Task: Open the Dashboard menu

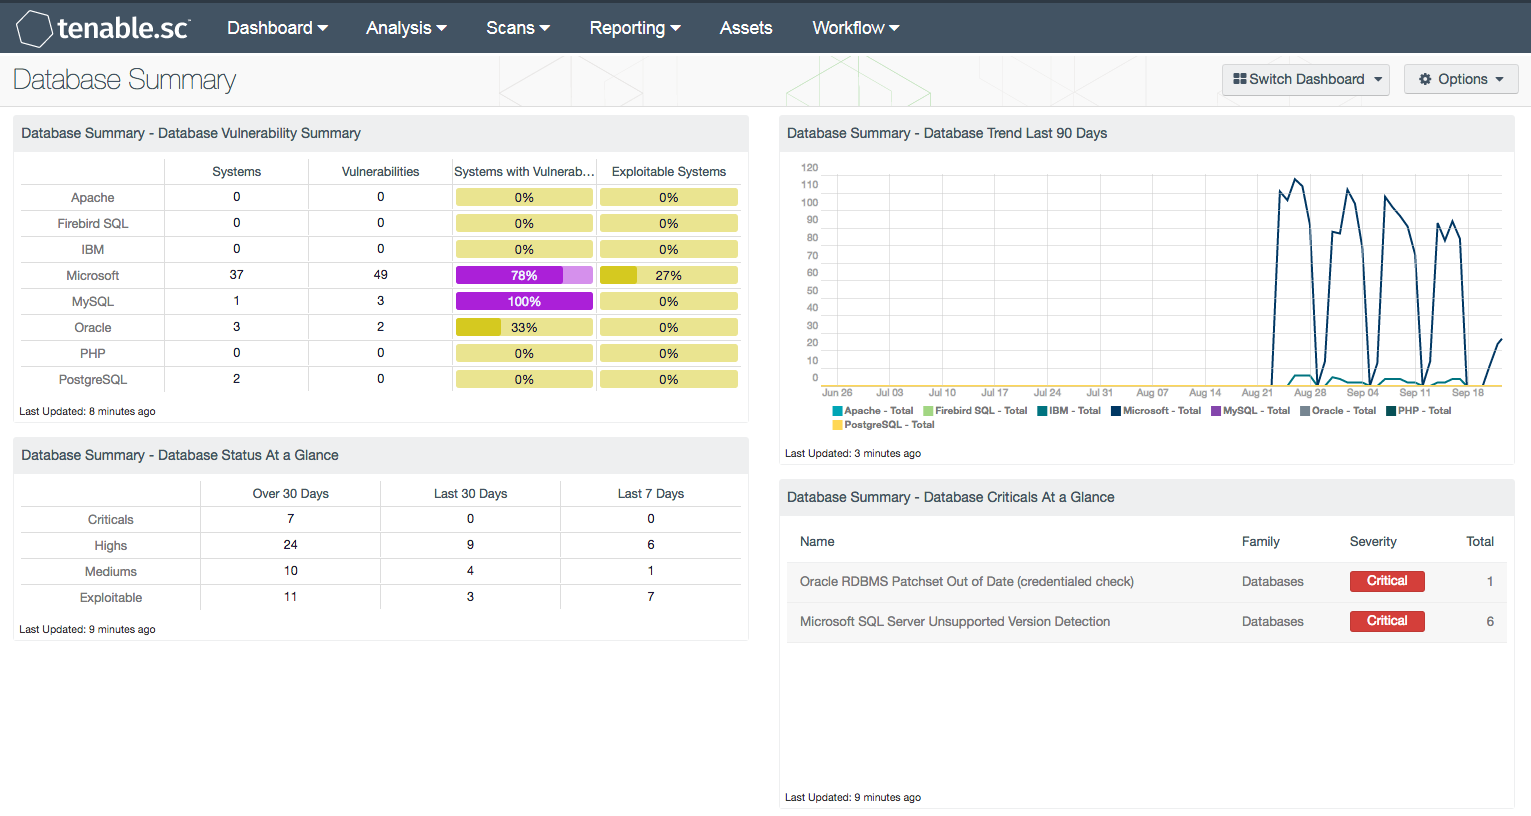Action: point(277,28)
